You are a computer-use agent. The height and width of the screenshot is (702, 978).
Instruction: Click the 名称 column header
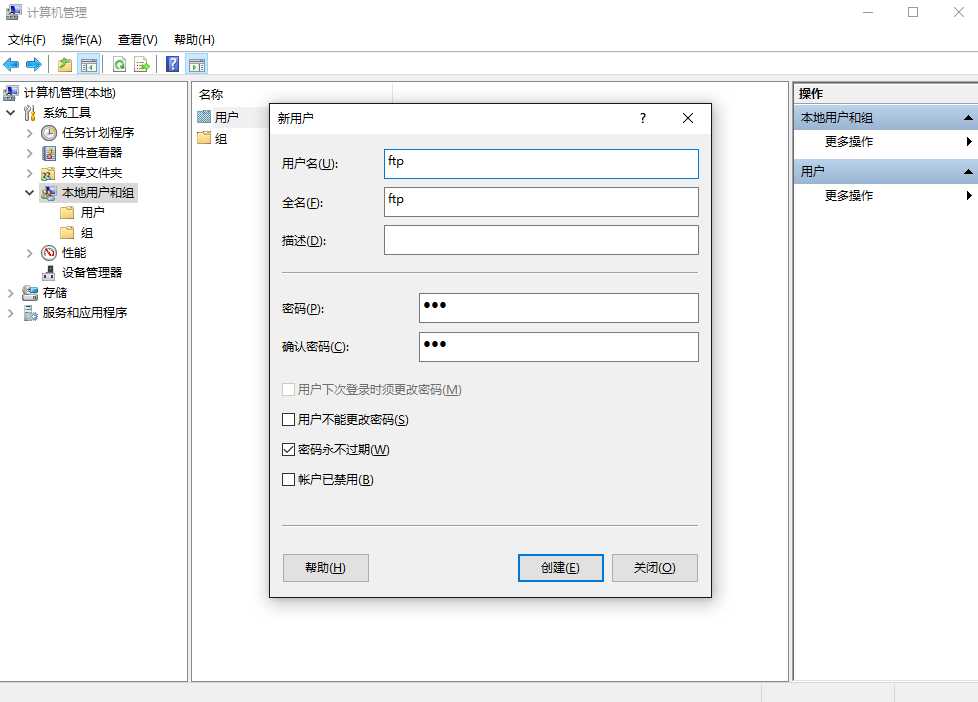click(x=211, y=94)
